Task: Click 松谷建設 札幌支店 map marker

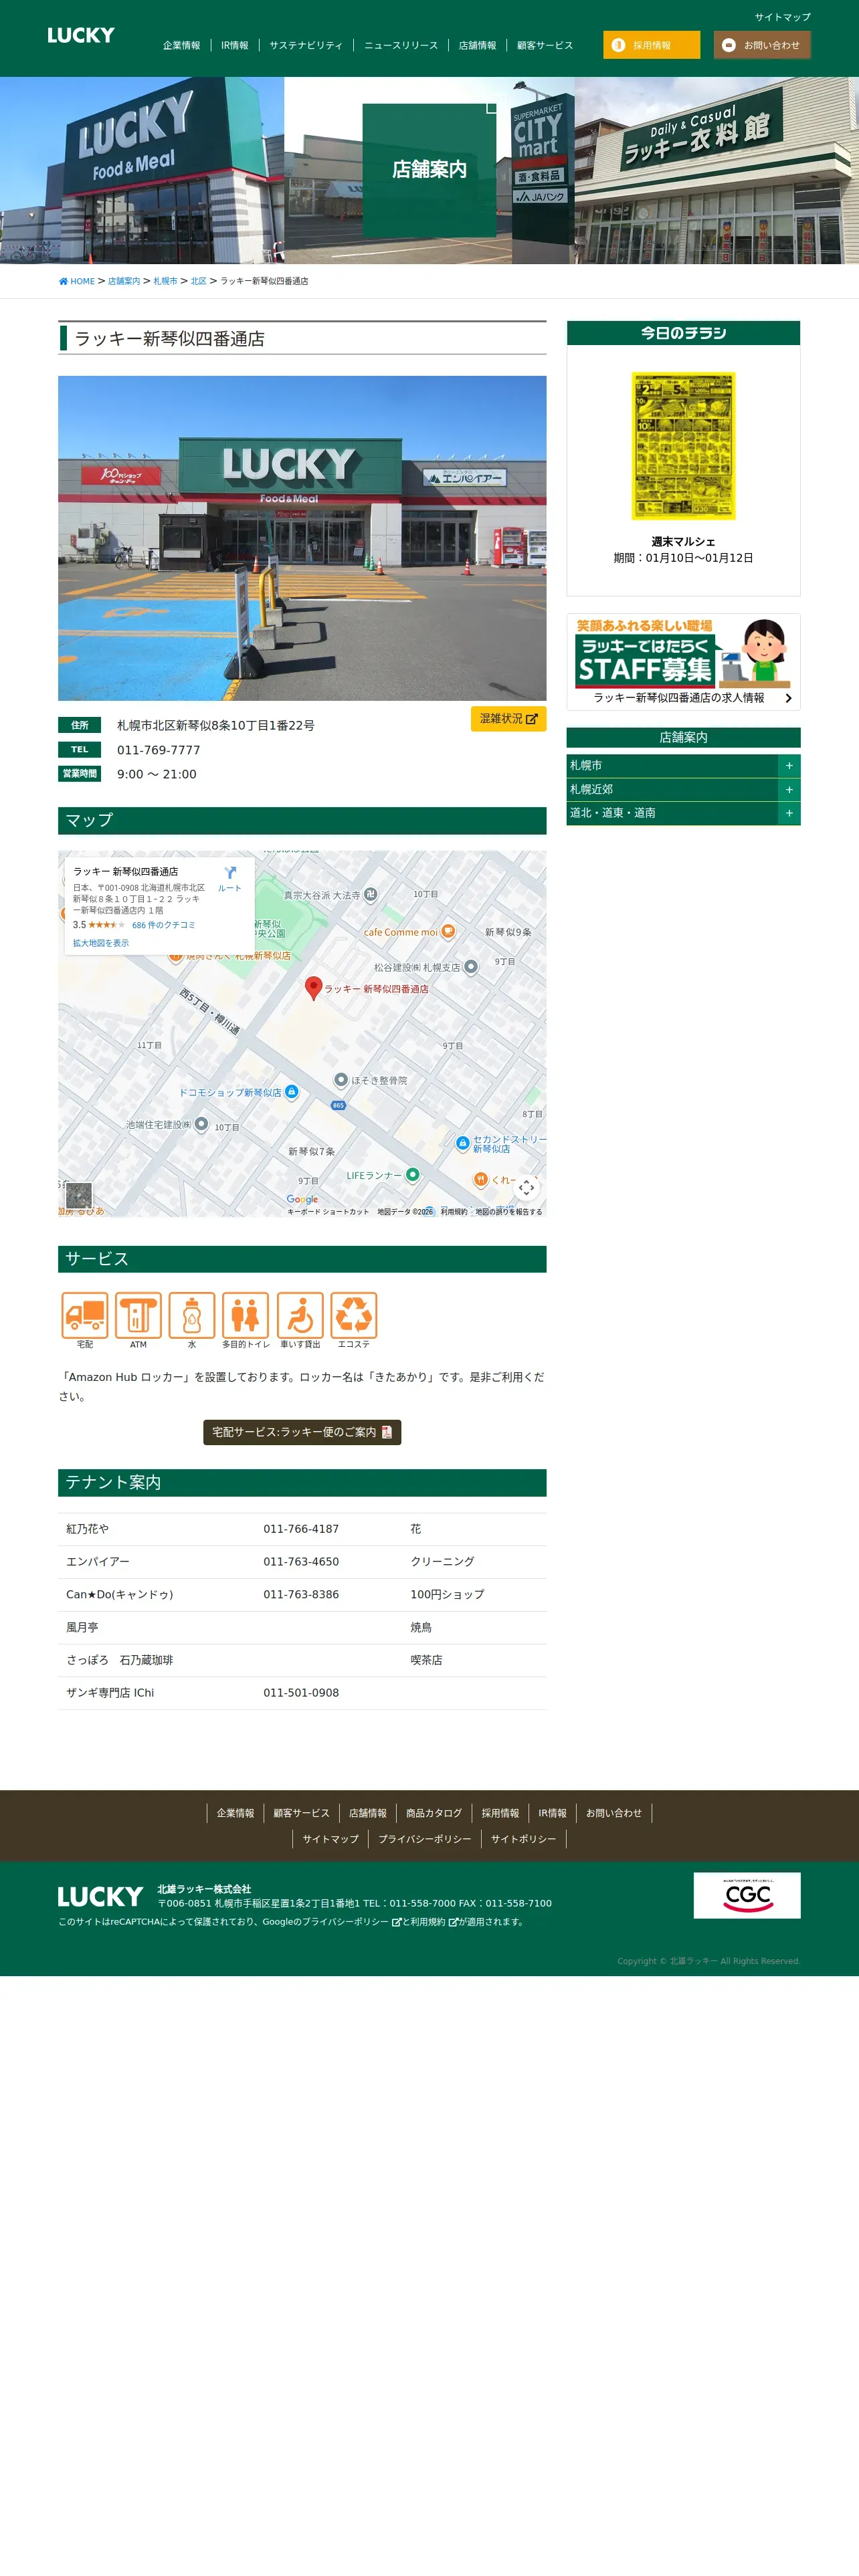Action: (x=470, y=967)
